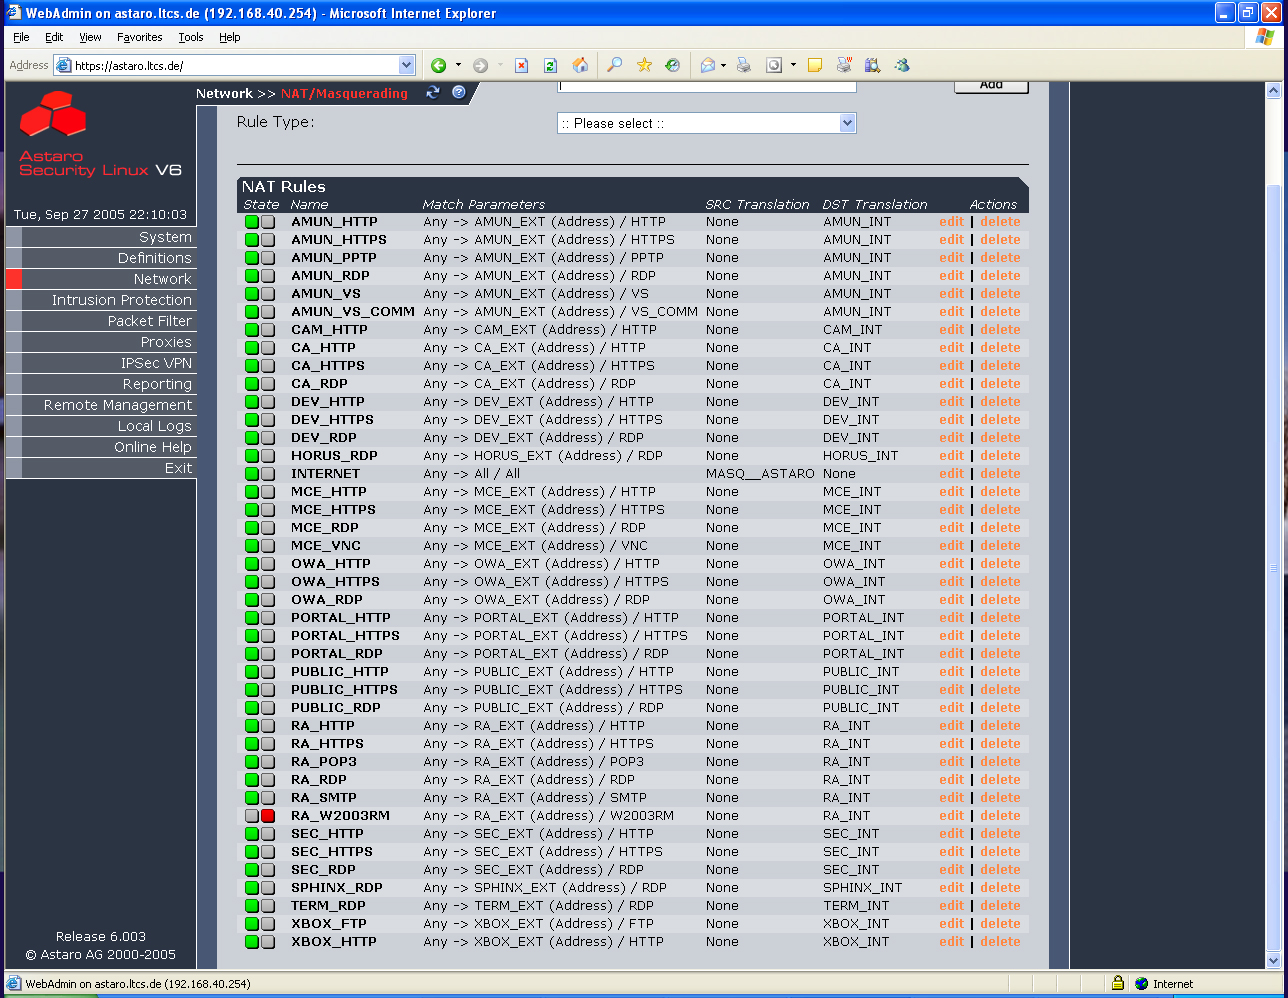Click delete link for CAM_HTTP rule
This screenshot has height=998, width=1288.
(1000, 330)
